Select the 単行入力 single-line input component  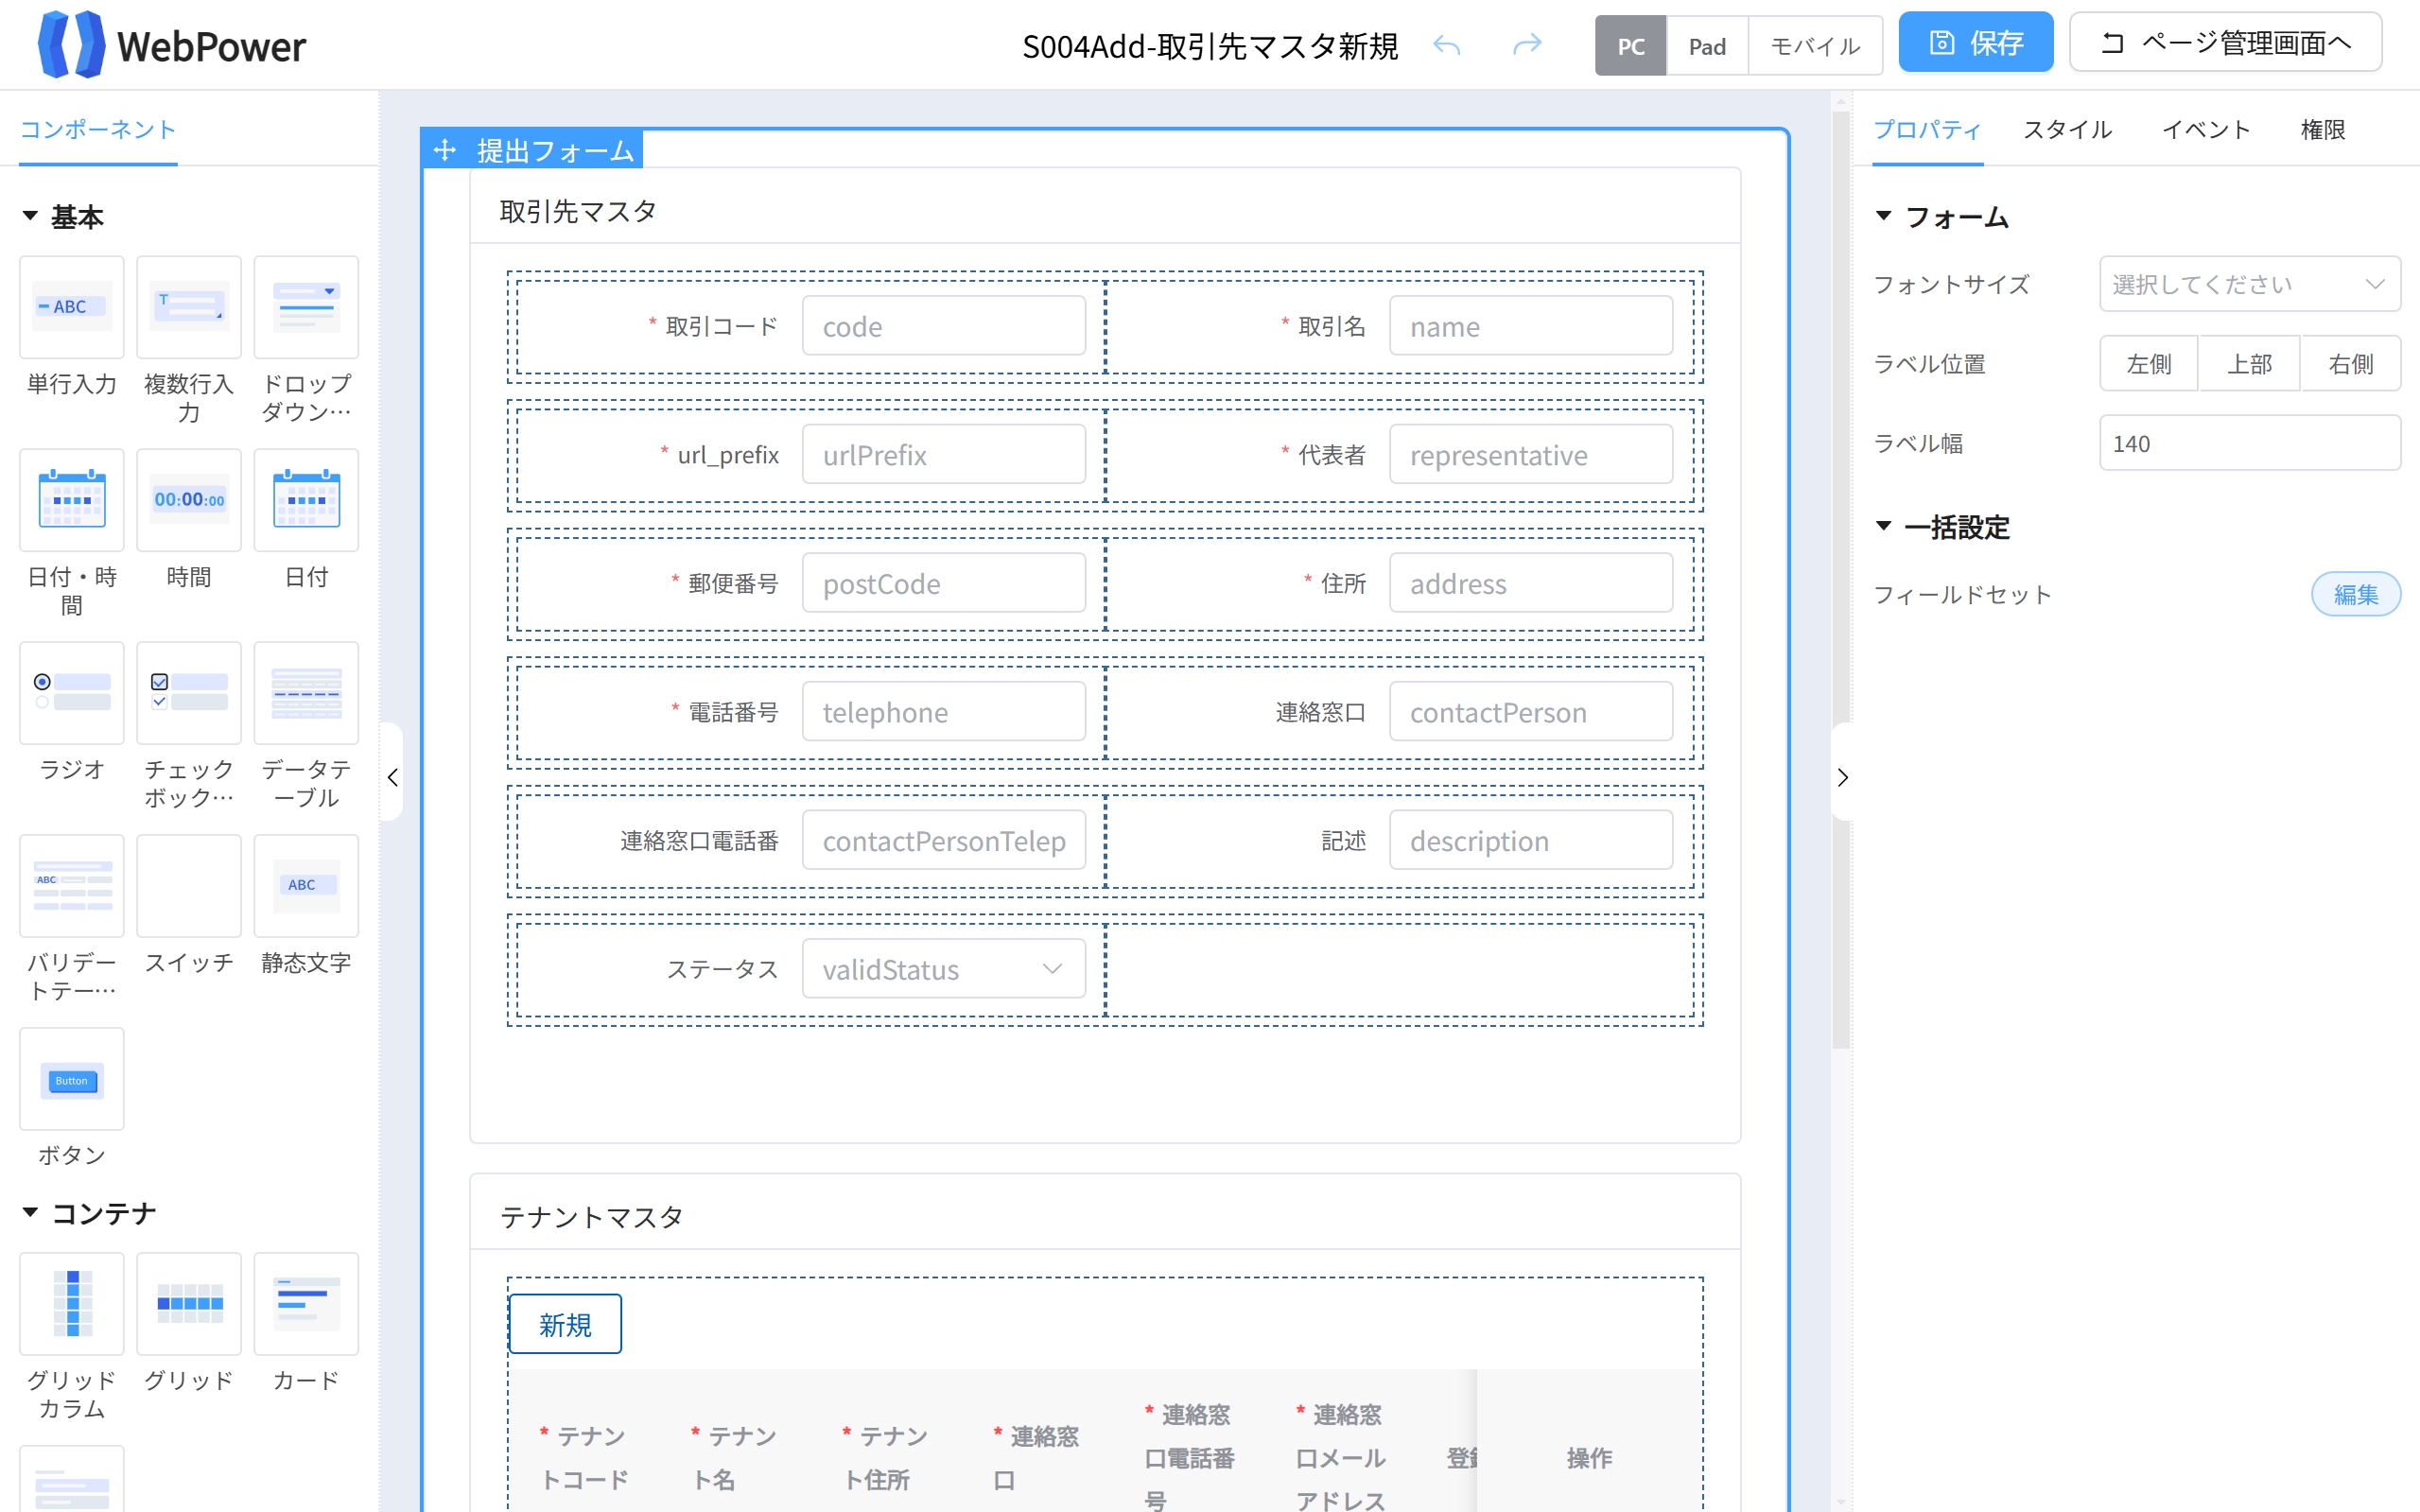click(x=71, y=307)
